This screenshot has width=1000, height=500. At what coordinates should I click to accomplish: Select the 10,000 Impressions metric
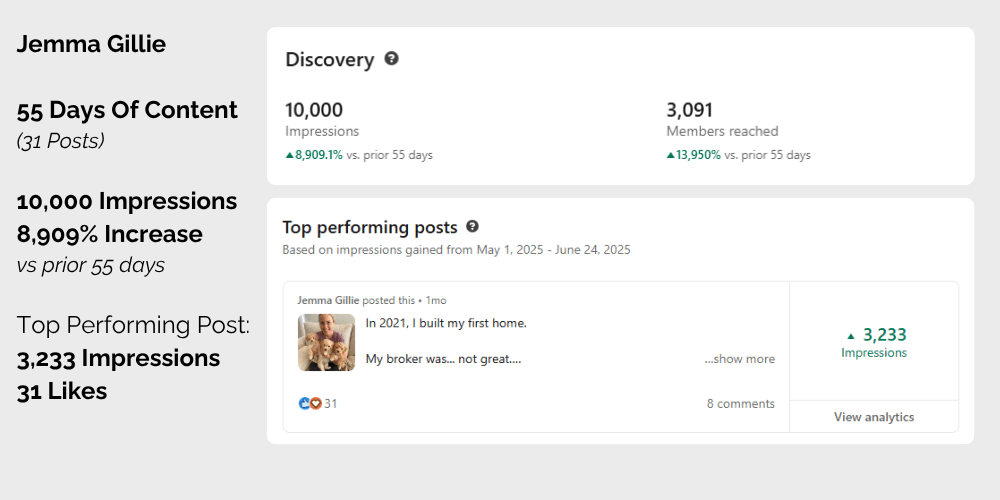[322, 119]
